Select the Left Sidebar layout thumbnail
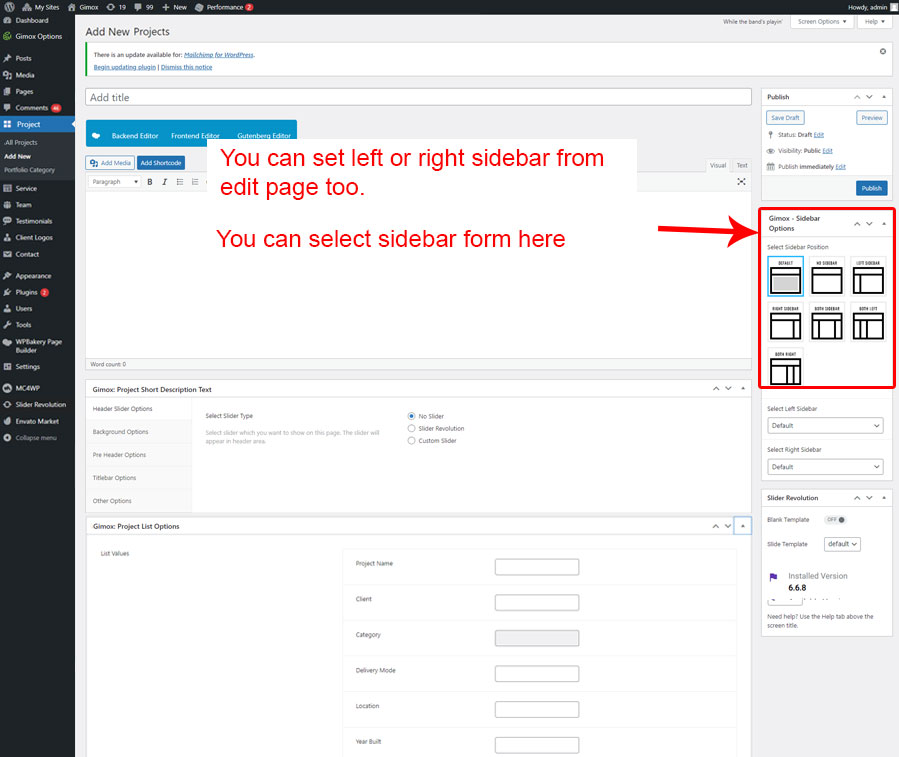Image resolution: width=899 pixels, height=757 pixels. (868, 277)
